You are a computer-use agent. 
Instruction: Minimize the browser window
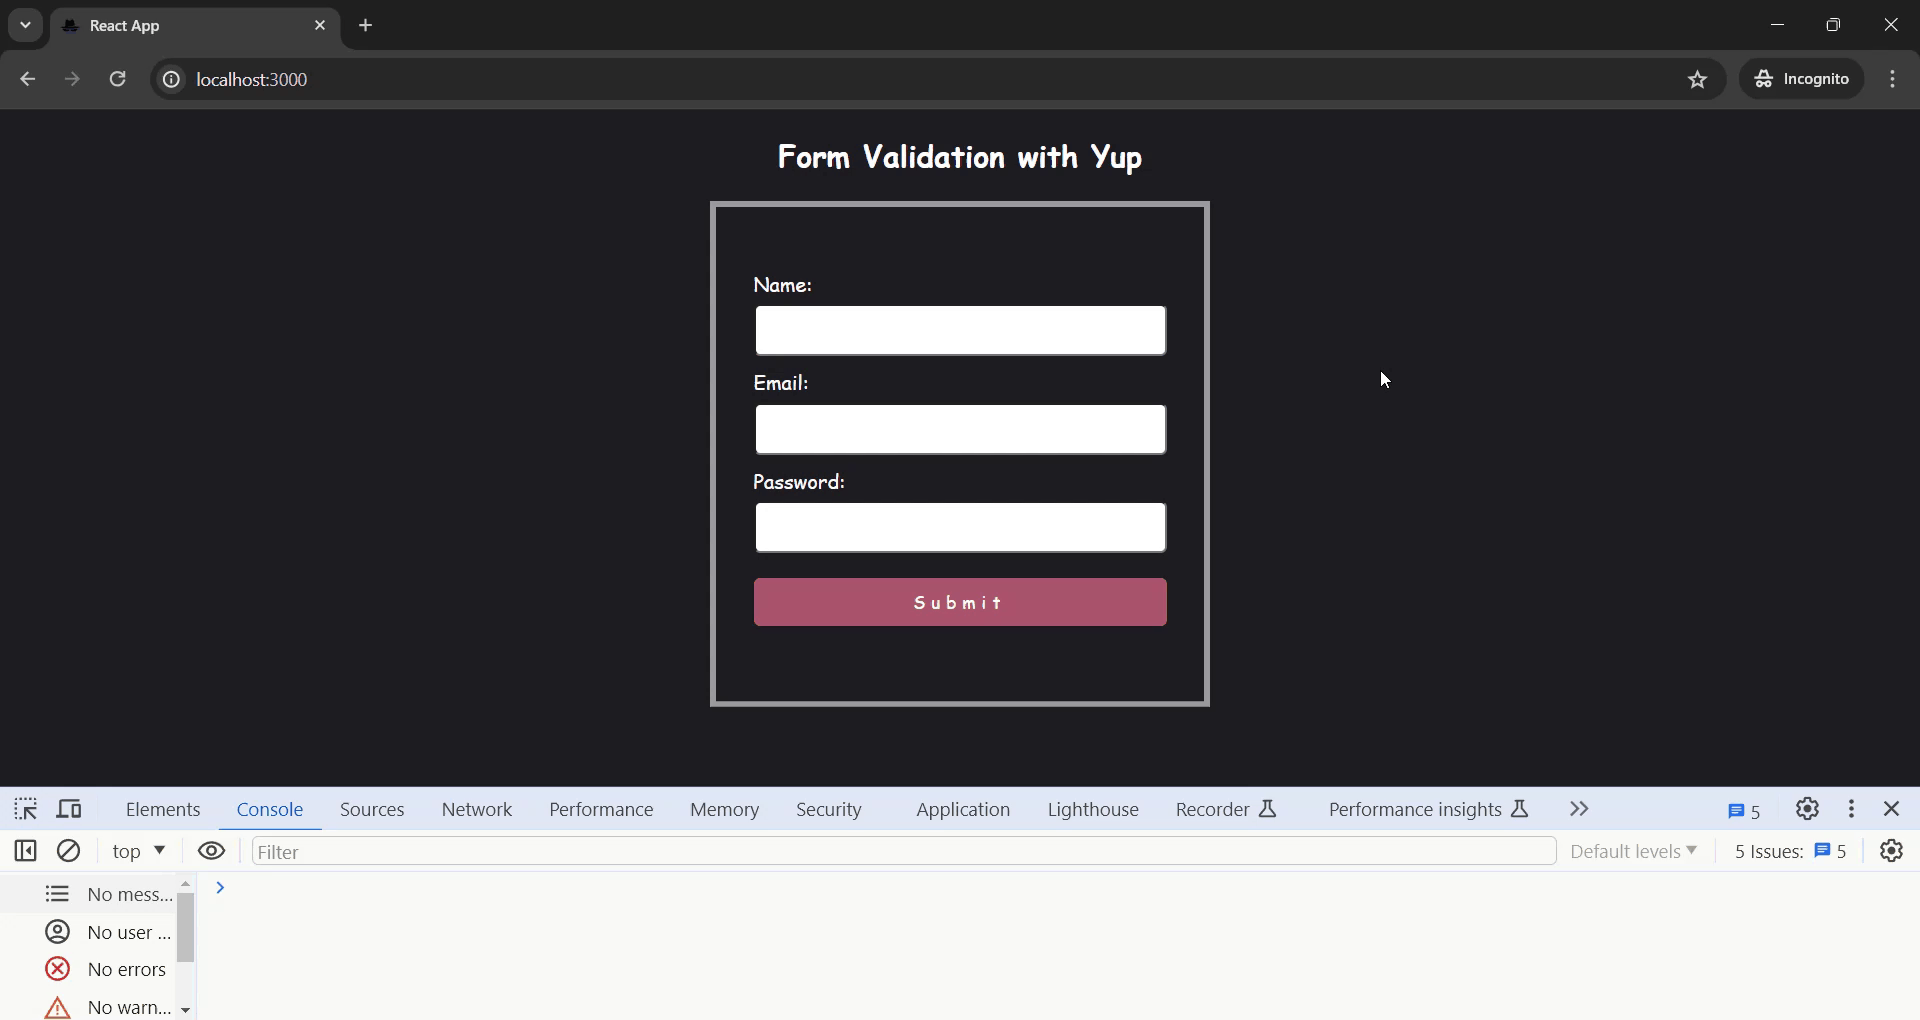1777,25
